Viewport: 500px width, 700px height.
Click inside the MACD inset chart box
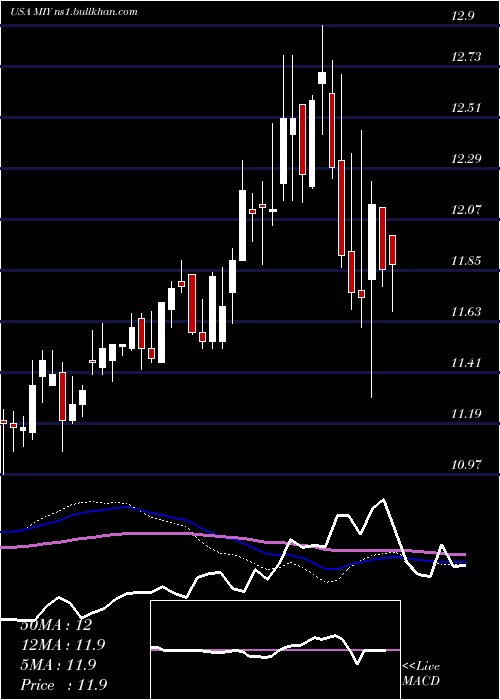pos(275,650)
